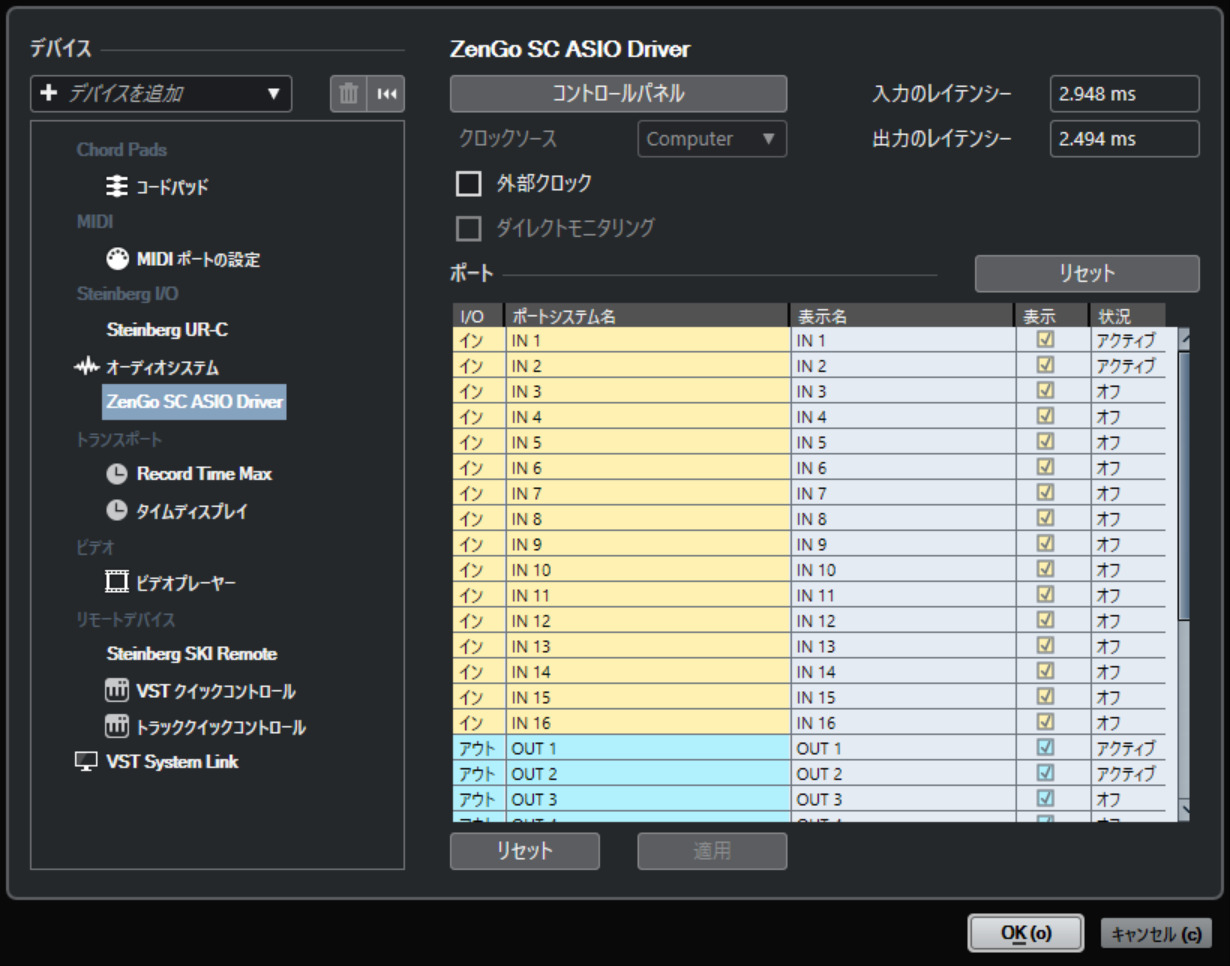Select the VST クイックコントロール entry
Image resolution: width=1230 pixels, height=966 pixels.
[216, 691]
